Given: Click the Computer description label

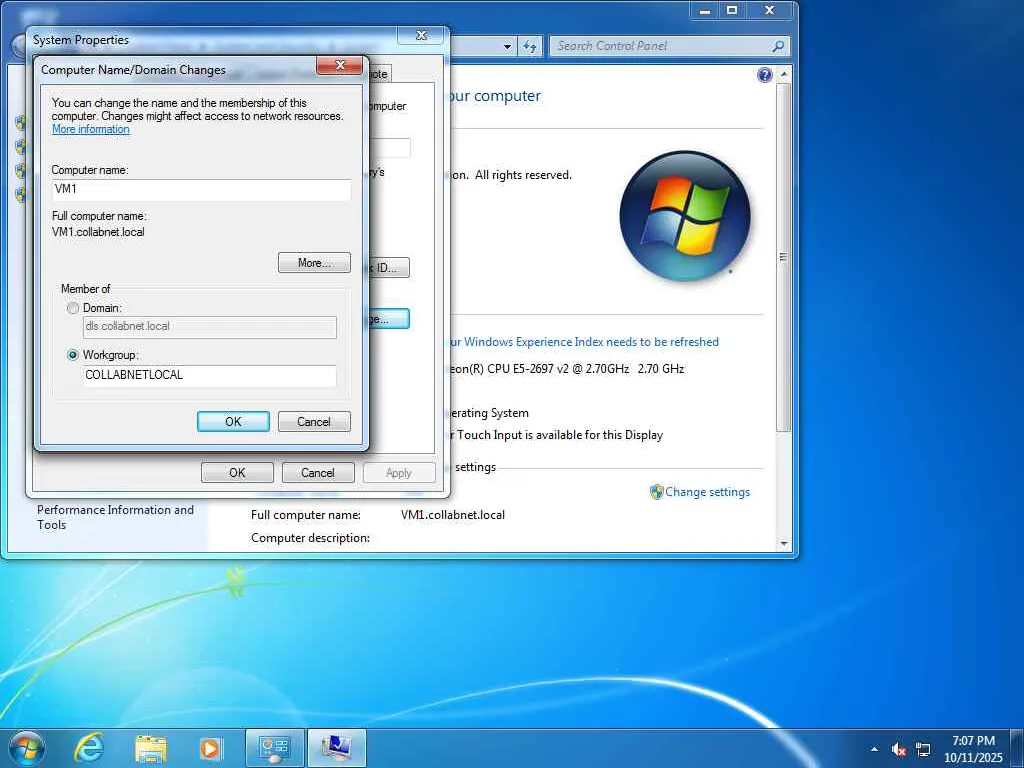Looking at the screenshot, I should 310,538.
